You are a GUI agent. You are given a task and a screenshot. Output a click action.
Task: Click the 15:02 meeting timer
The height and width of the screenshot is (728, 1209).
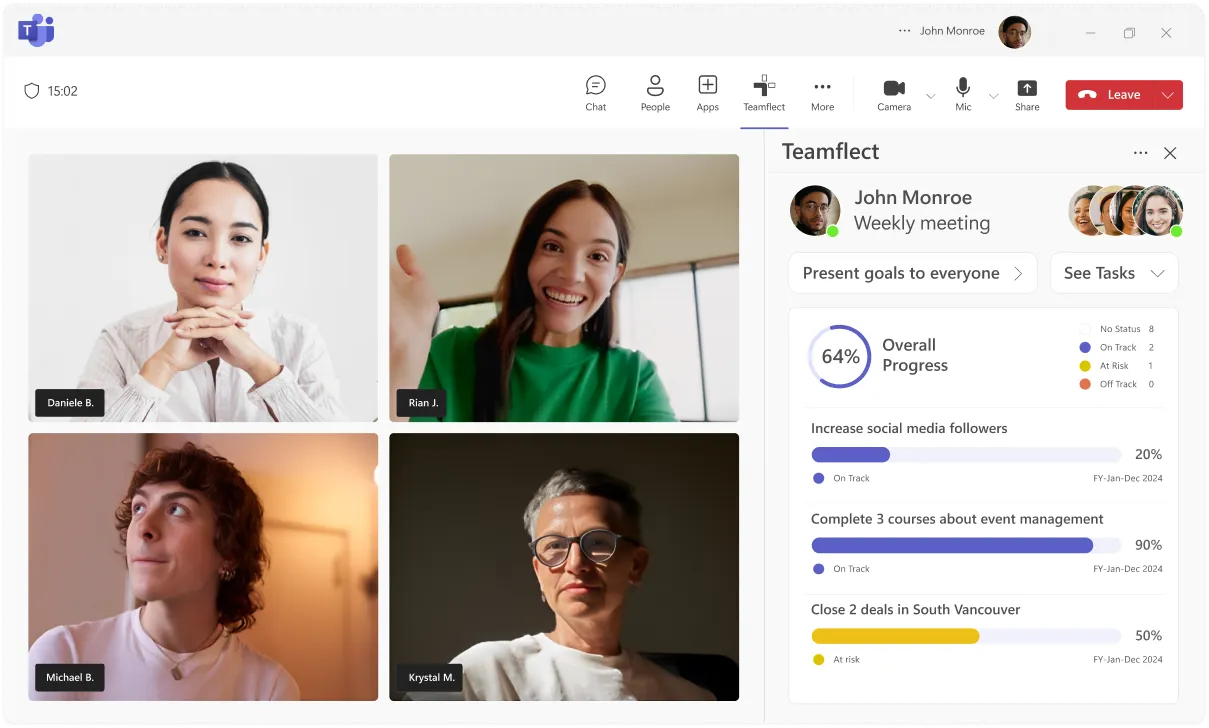[63, 91]
